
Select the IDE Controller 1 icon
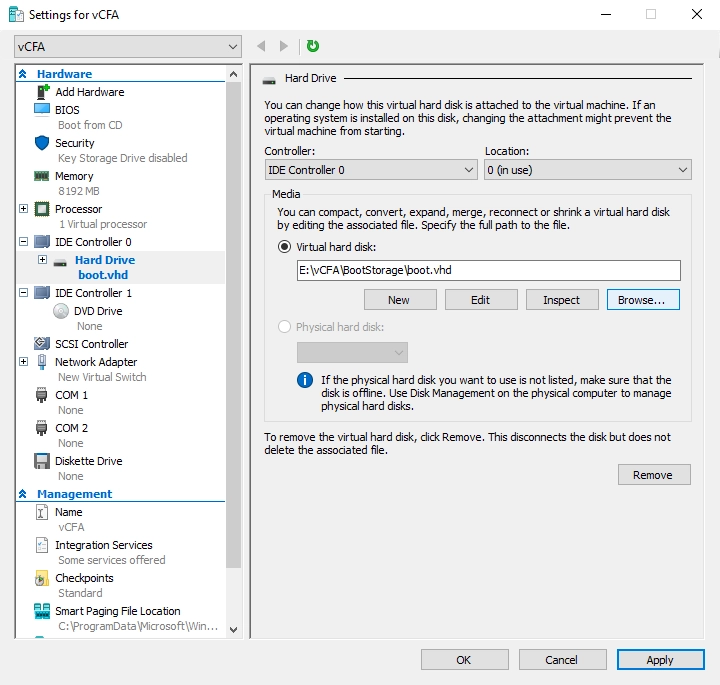click(42, 292)
